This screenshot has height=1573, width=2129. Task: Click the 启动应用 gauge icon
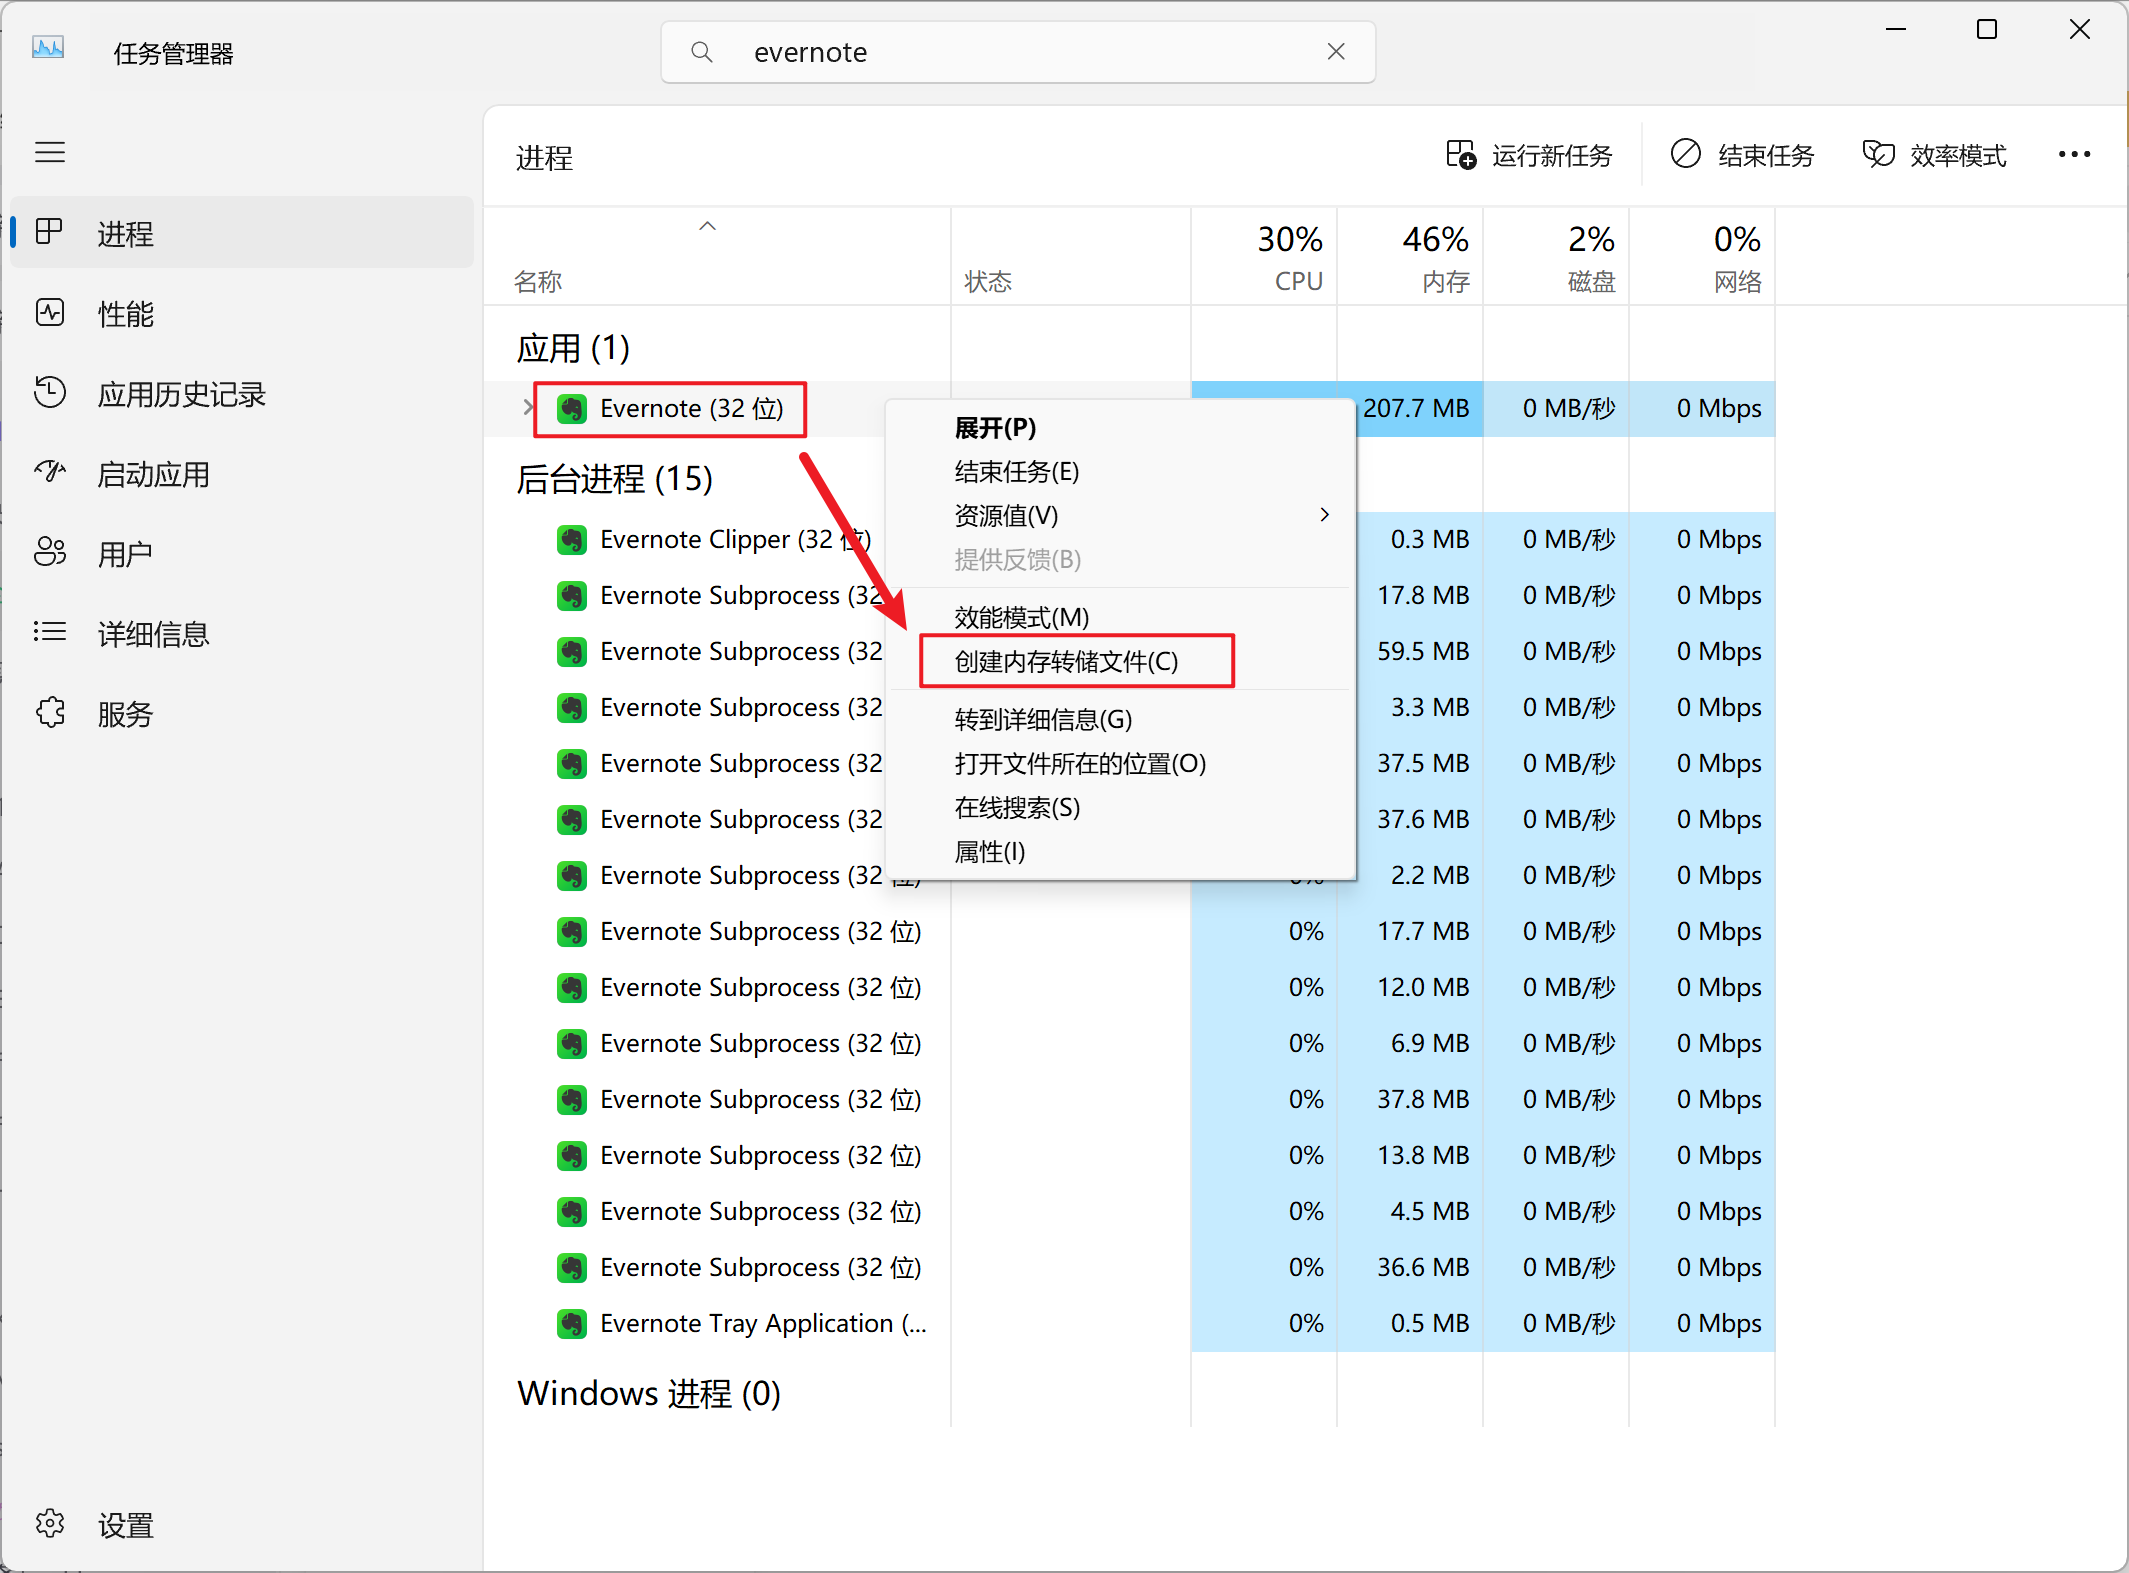click(50, 471)
